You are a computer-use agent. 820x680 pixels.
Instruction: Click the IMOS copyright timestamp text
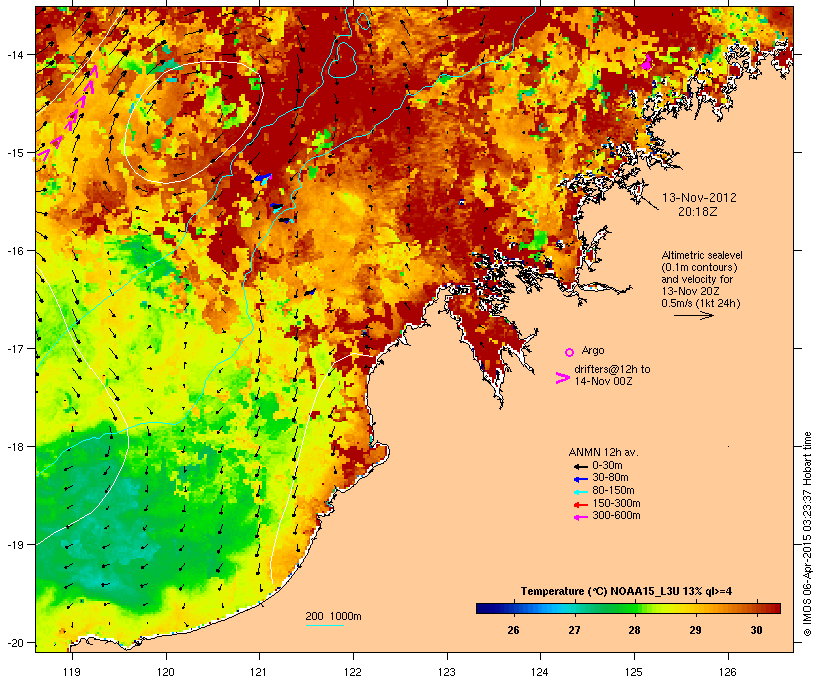pos(807,534)
